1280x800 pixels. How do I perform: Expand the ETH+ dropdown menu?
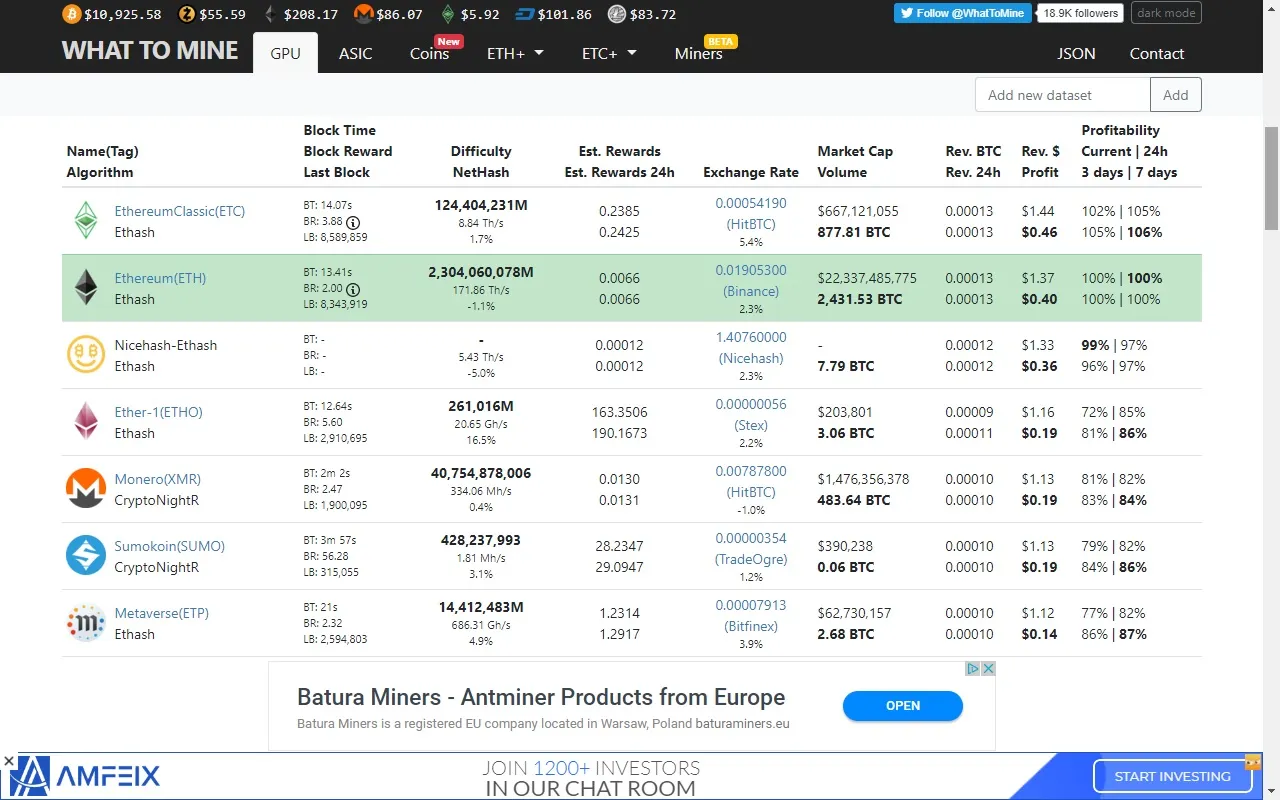515,53
